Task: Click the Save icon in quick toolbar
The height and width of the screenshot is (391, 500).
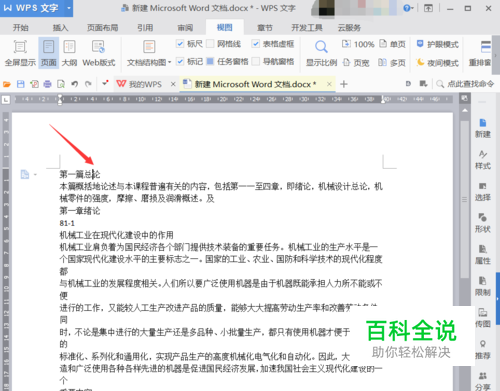Action: (x=21, y=84)
